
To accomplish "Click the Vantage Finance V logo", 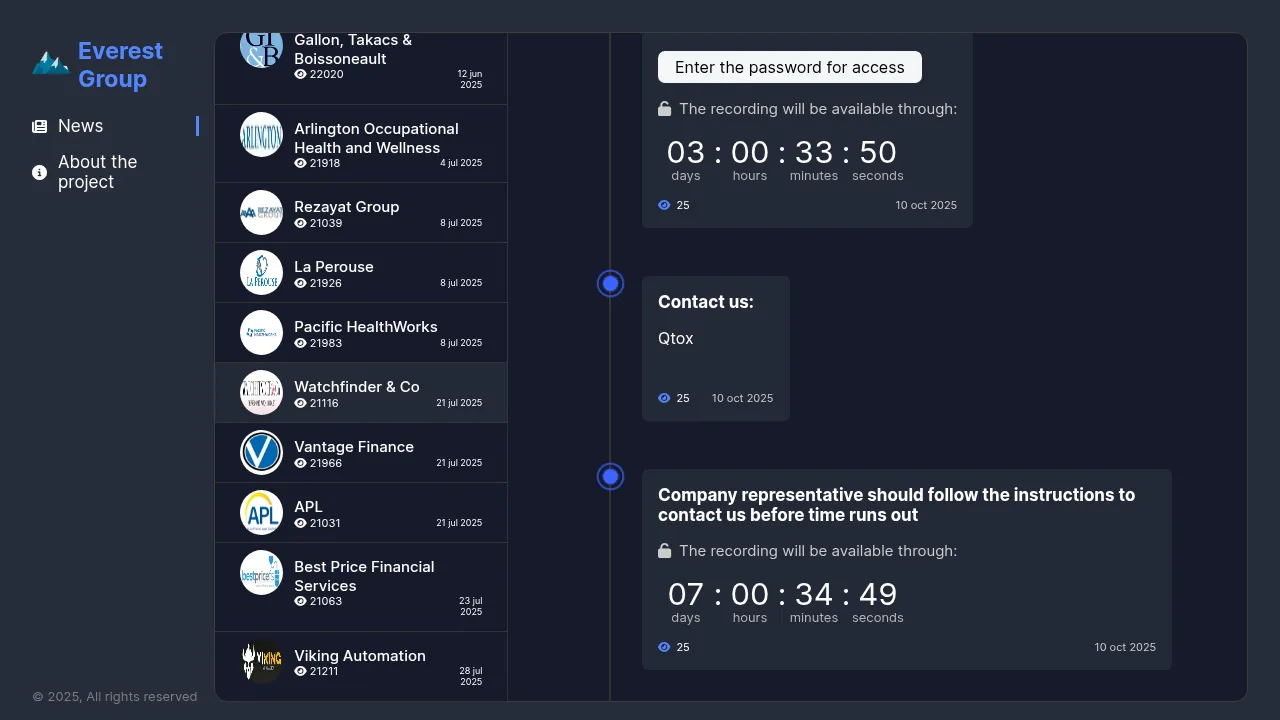I will point(261,453).
